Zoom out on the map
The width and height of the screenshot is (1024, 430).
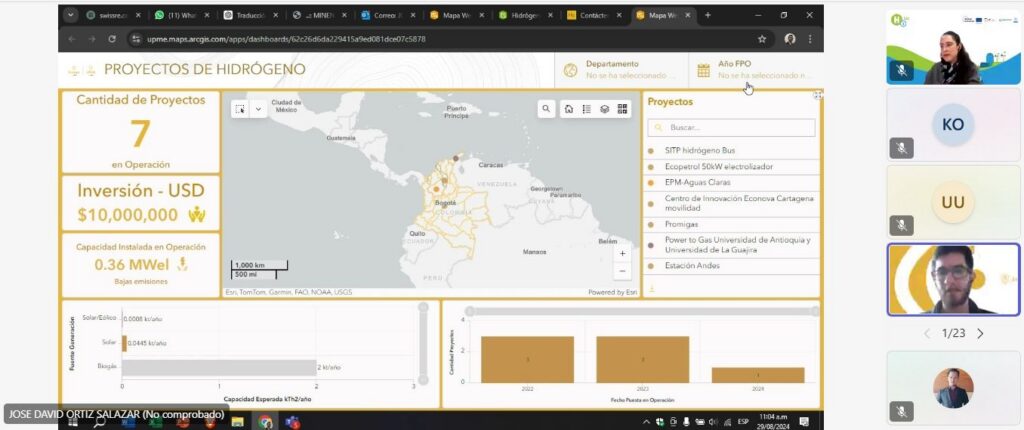pyautogui.click(x=623, y=271)
